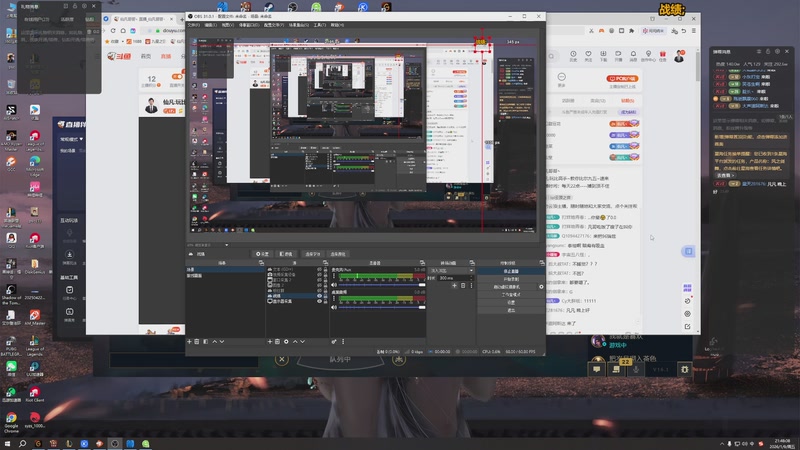The image size is (800, 450).
Task: Open mixer toolbar three-dot options menu
Action: click(343, 341)
